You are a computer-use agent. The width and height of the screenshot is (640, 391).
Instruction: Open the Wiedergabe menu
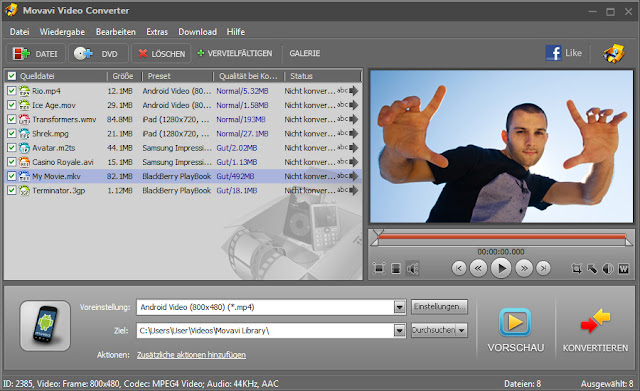(x=62, y=32)
